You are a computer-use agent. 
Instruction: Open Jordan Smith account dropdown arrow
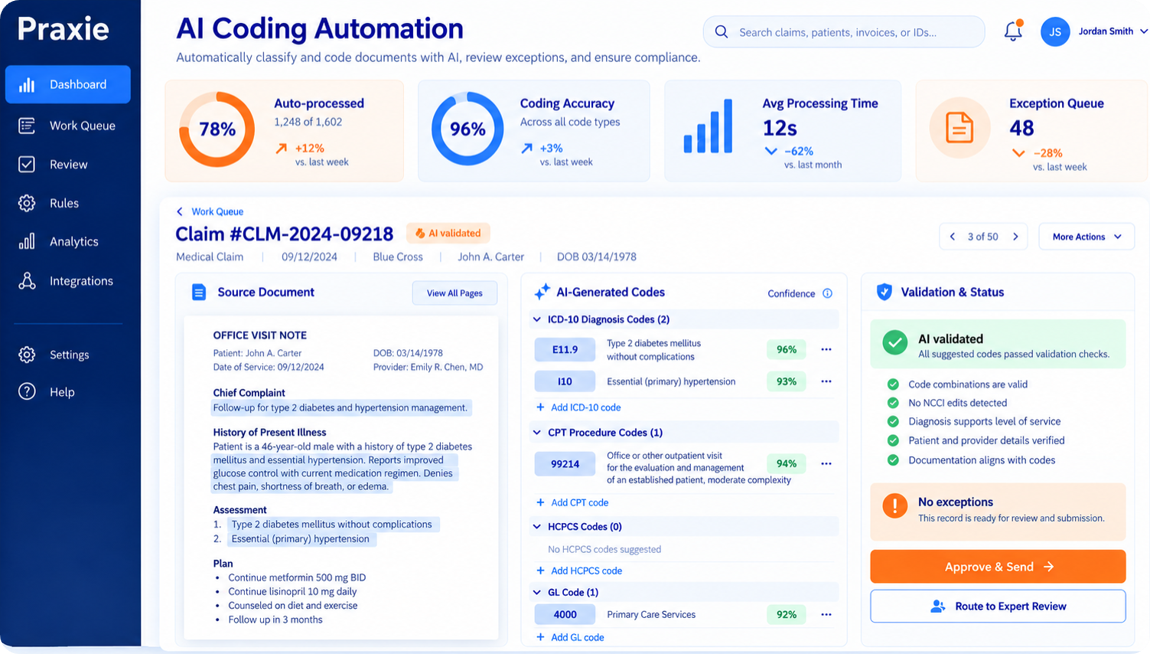point(1143,32)
